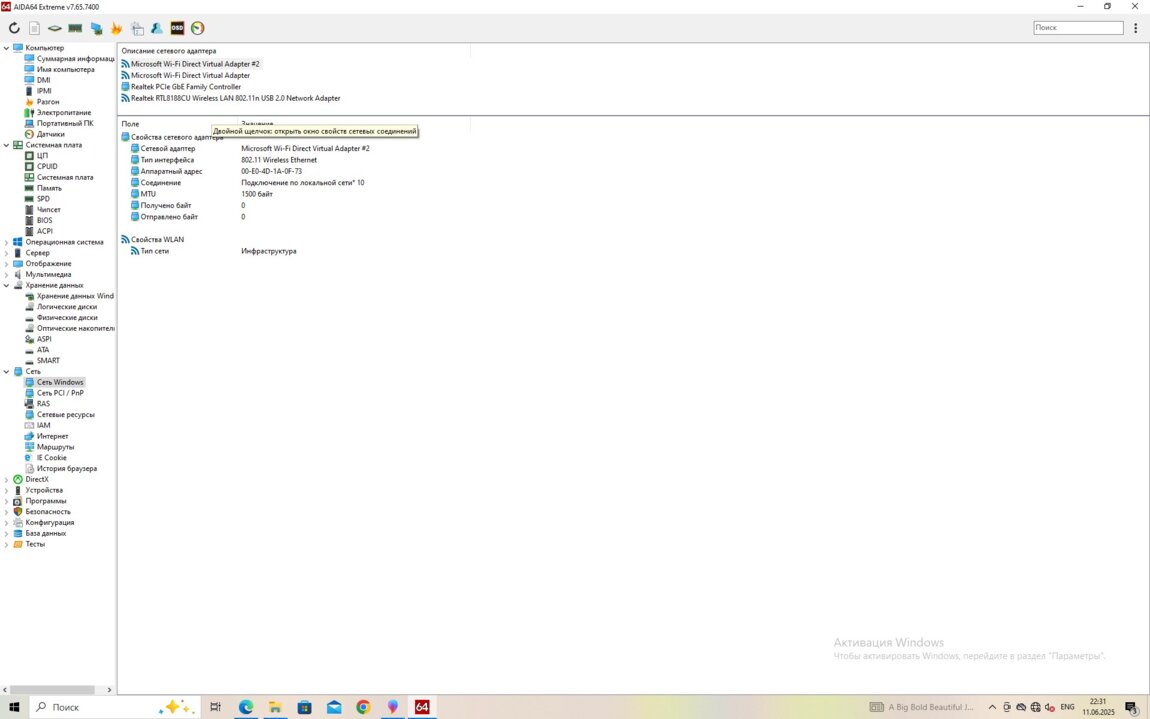Viewport: 1150px width, 719px height.
Task: Click the gauge benchmark toolbar icon
Action: coord(198,28)
